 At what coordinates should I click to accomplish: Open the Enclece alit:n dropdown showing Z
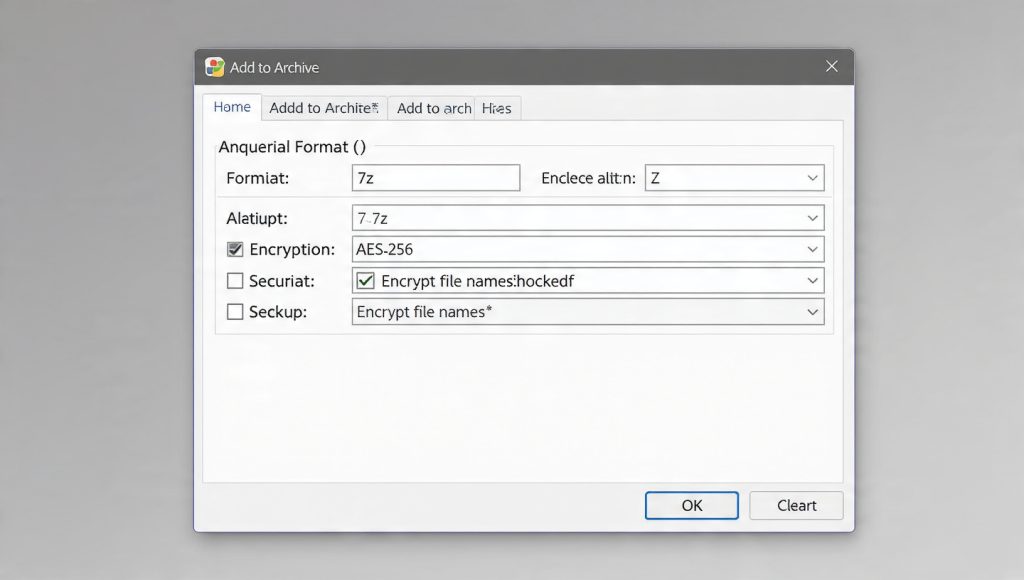[x=733, y=177]
